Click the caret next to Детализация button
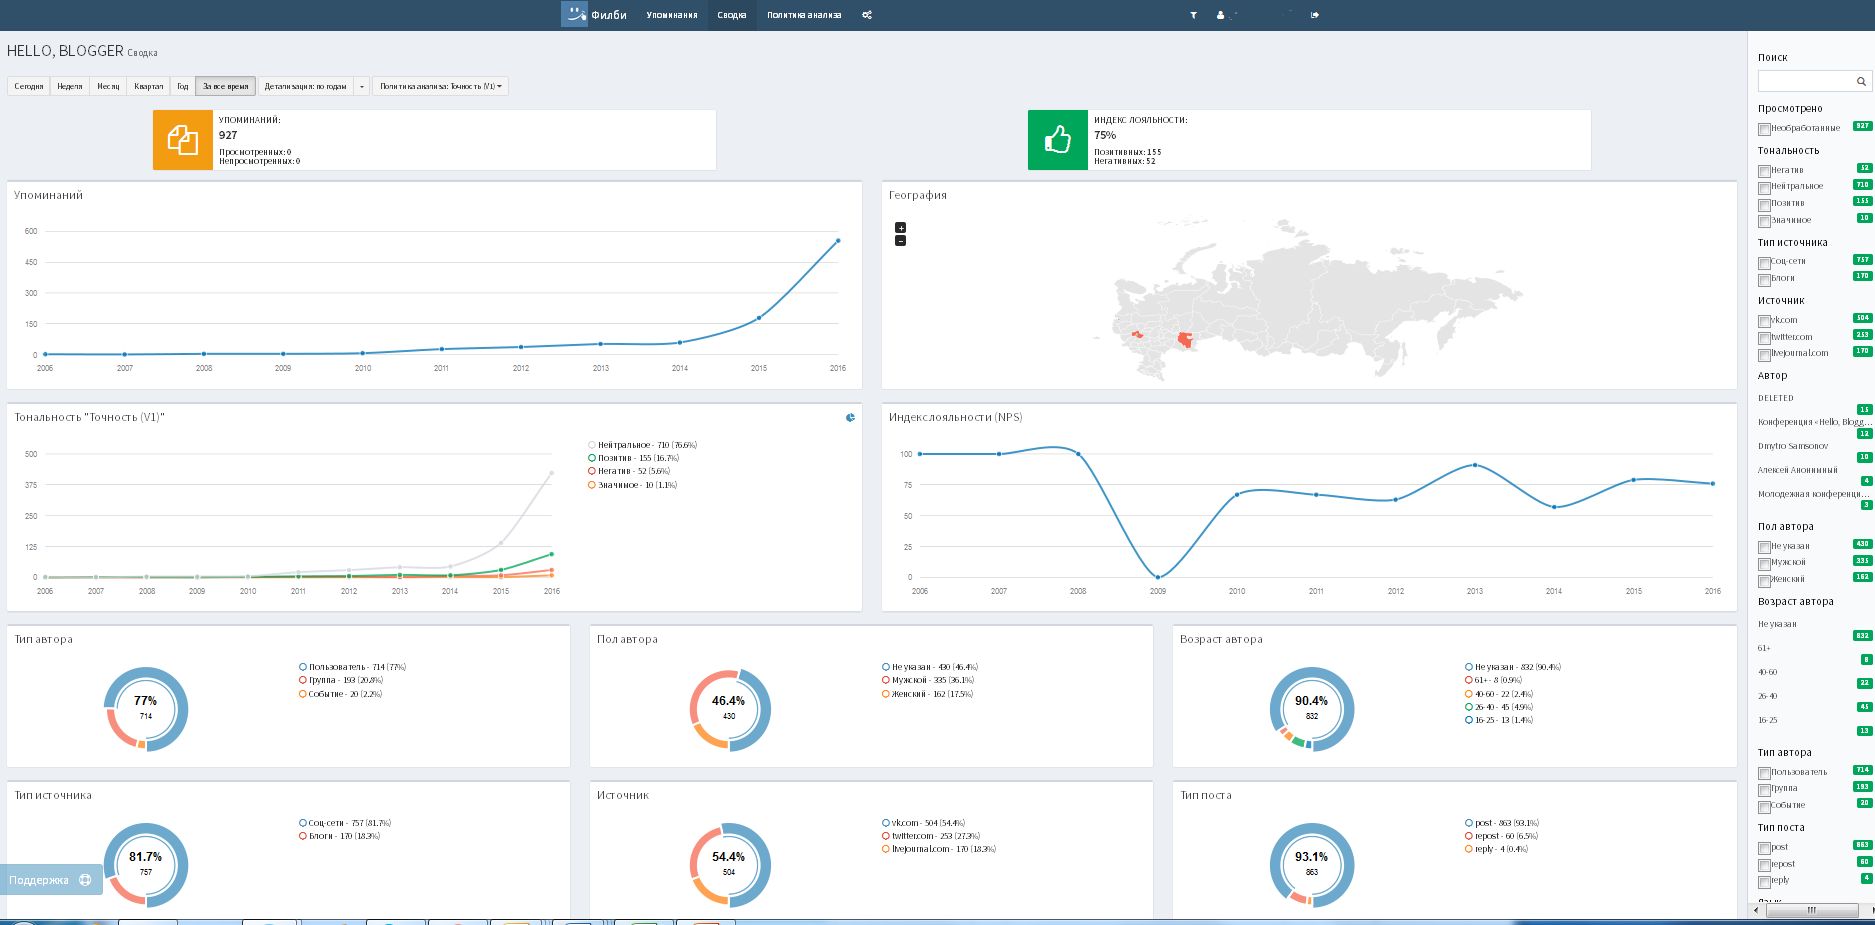Image resolution: width=1875 pixels, height=925 pixels. click(x=362, y=86)
